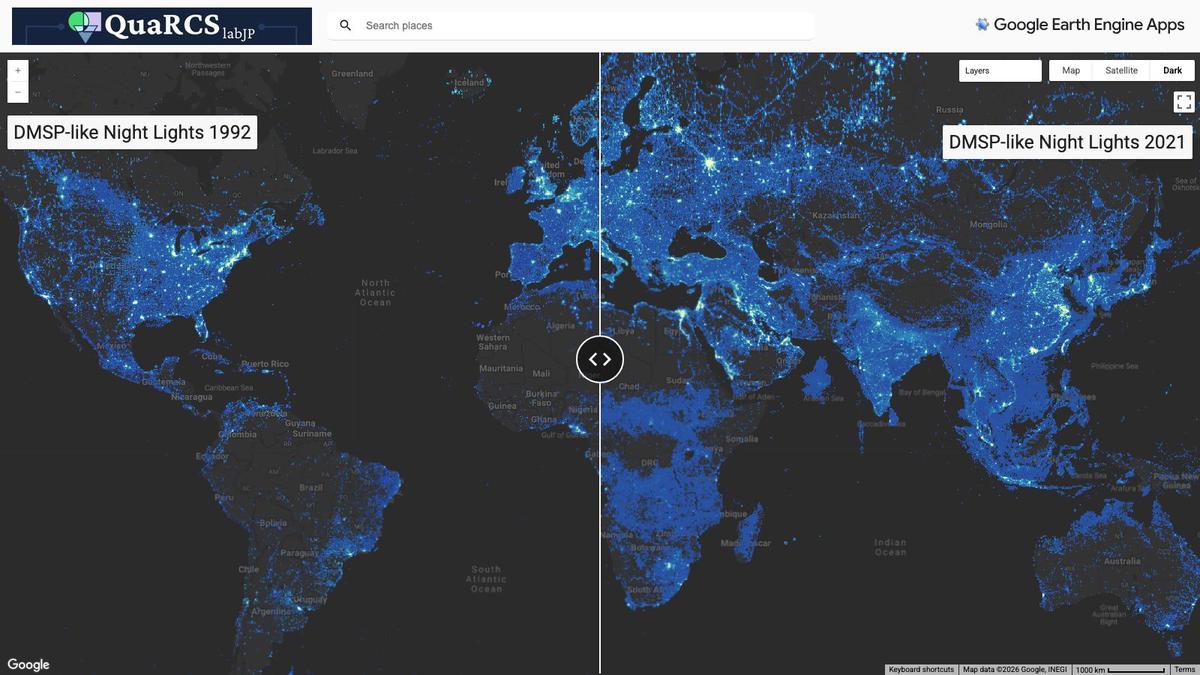Zoom out with the minus button
Image resolution: width=1200 pixels, height=675 pixels.
pos(18,92)
